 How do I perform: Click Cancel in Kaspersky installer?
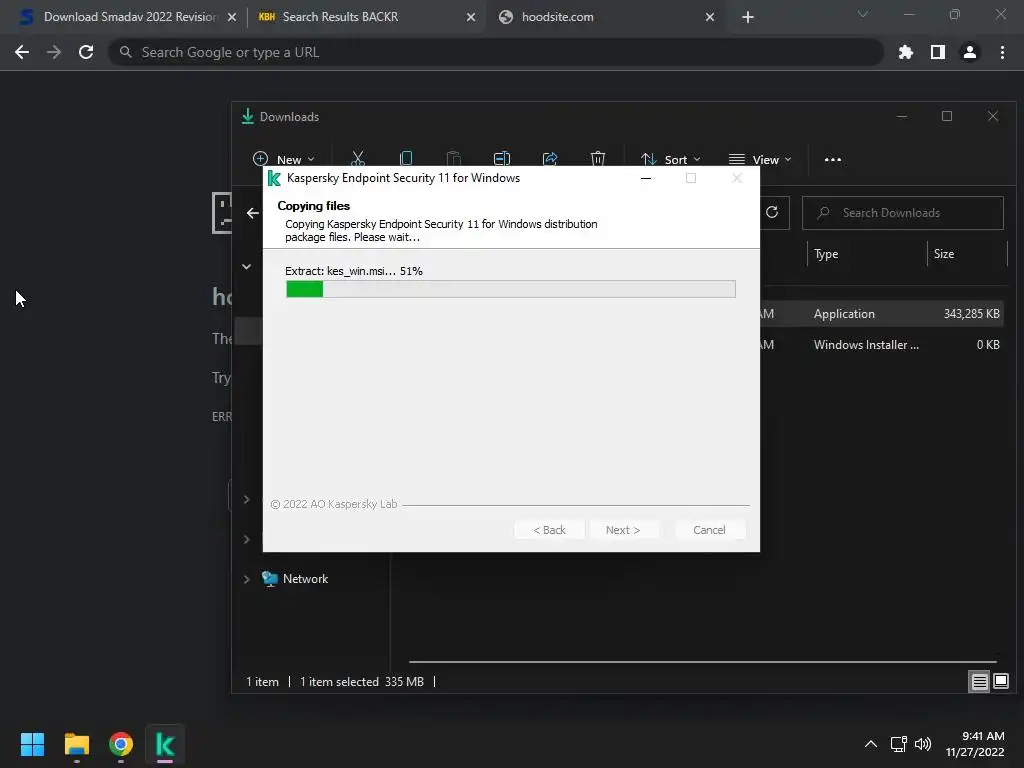point(709,530)
